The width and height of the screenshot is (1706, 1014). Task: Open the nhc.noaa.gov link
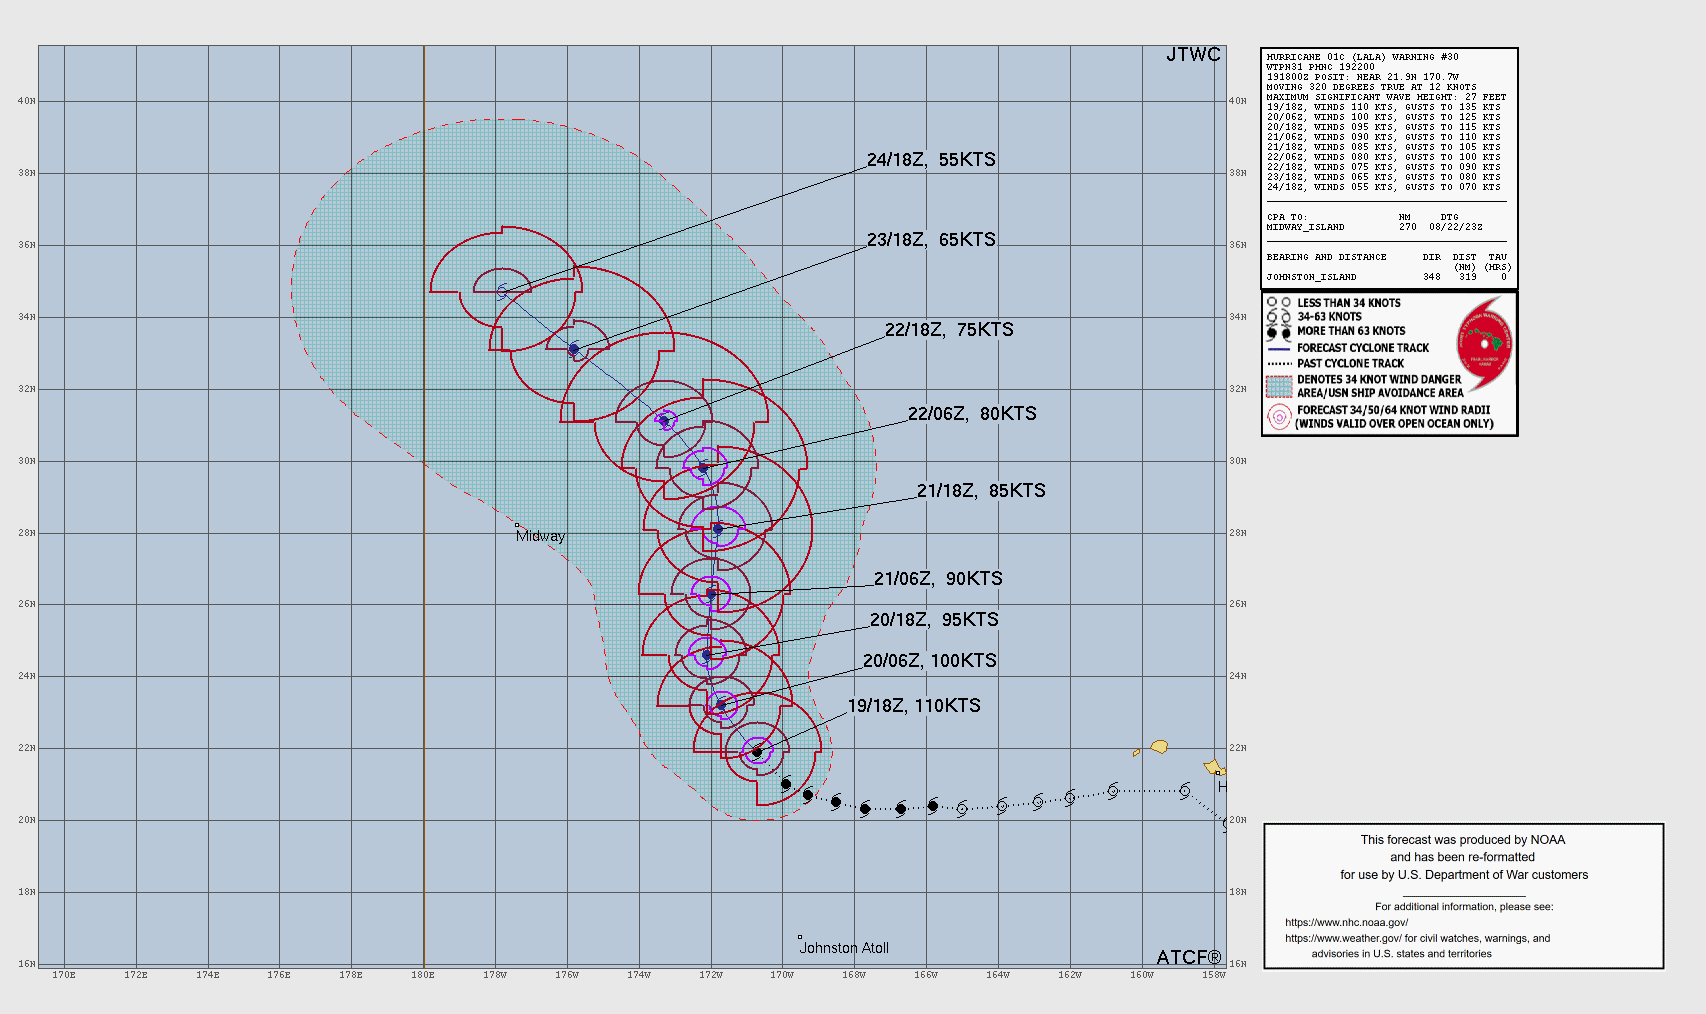click(1346, 923)
